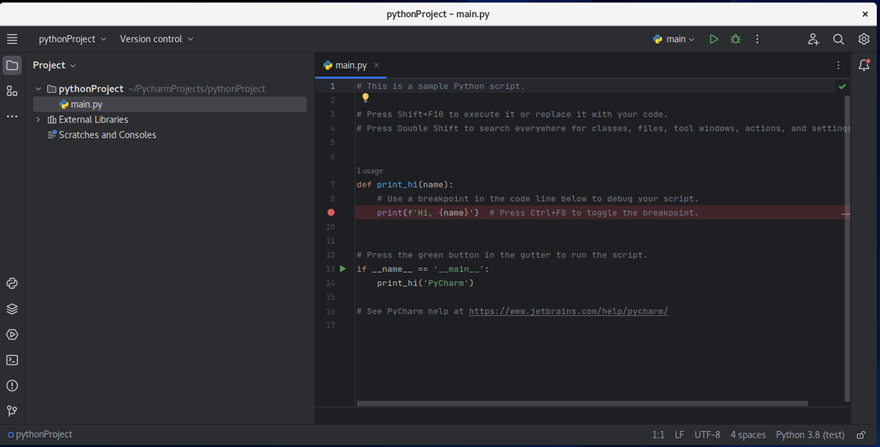Click the "if __name__ == '__main__':" line

[423, 269]
